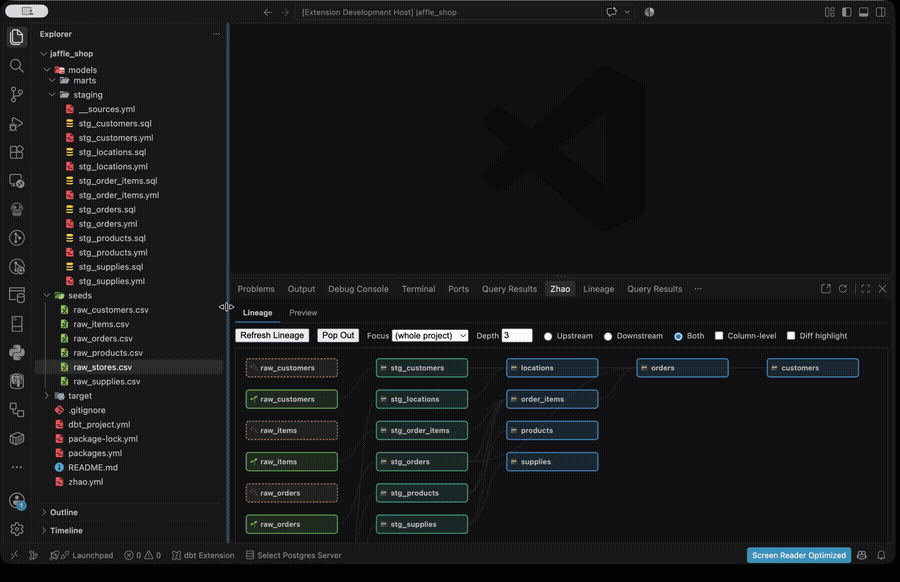The height and width of the screenshot is (582, 900).
Task: Click the Refresh Lineage button
Action: pos(272,335)
